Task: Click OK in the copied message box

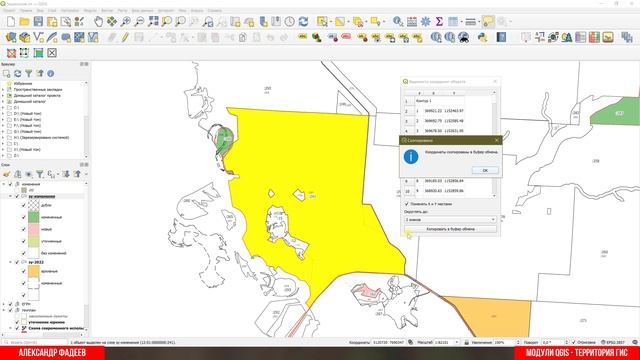Action: click(485, 170)
